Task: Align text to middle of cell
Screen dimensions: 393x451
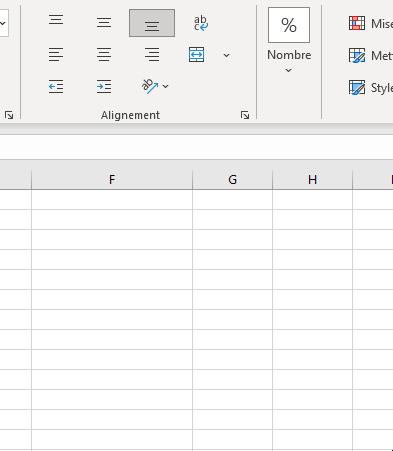Action: pos(104,23)
